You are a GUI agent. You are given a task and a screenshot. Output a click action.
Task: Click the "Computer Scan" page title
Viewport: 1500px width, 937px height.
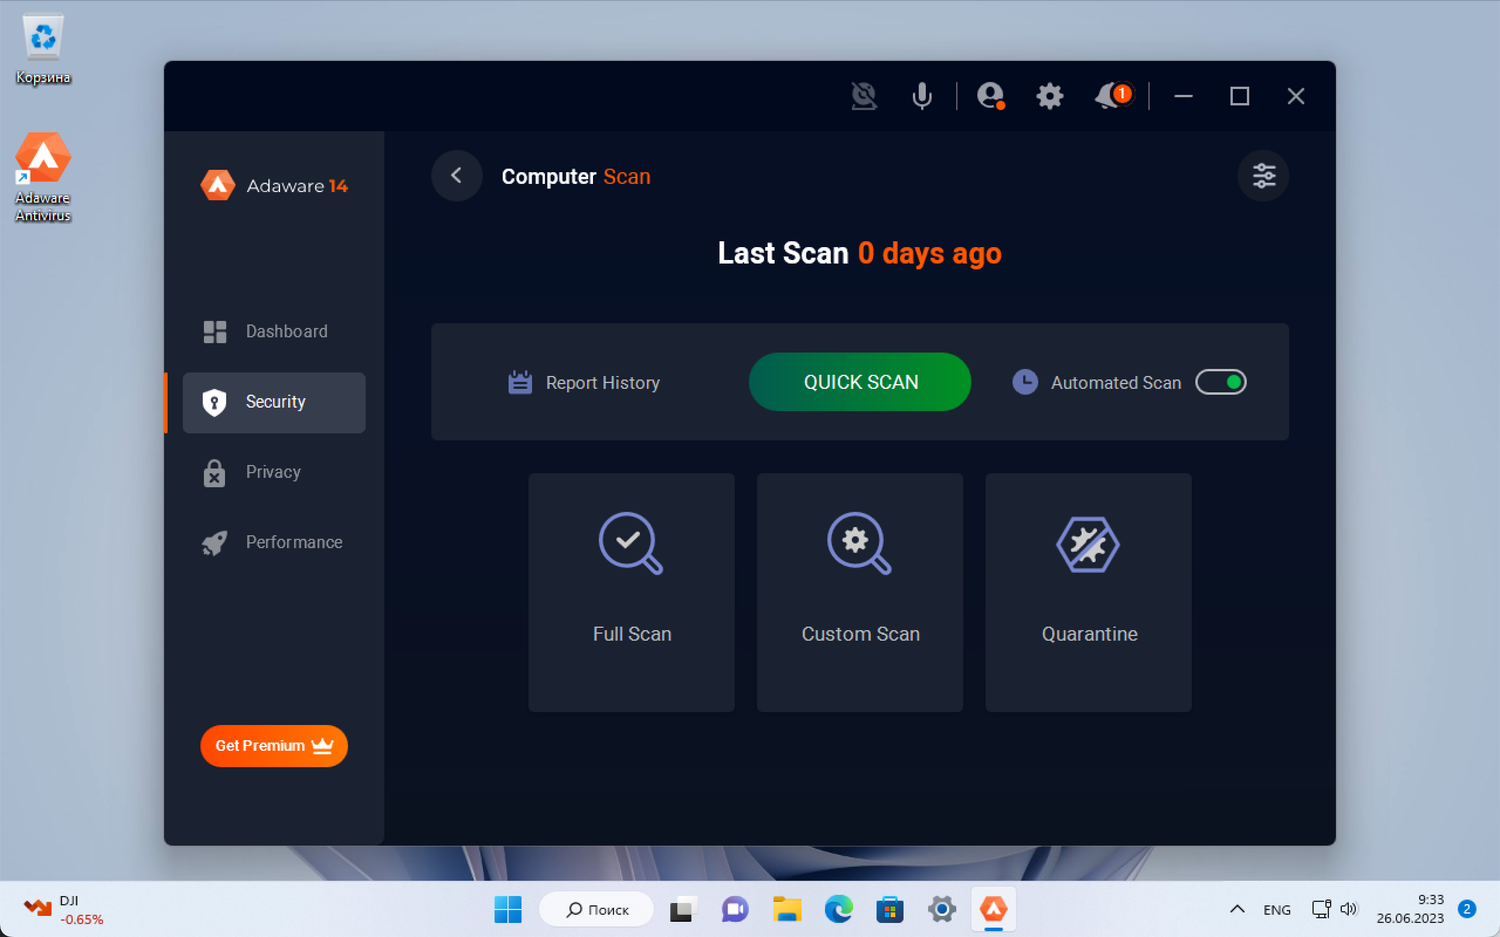click(576, 177)
